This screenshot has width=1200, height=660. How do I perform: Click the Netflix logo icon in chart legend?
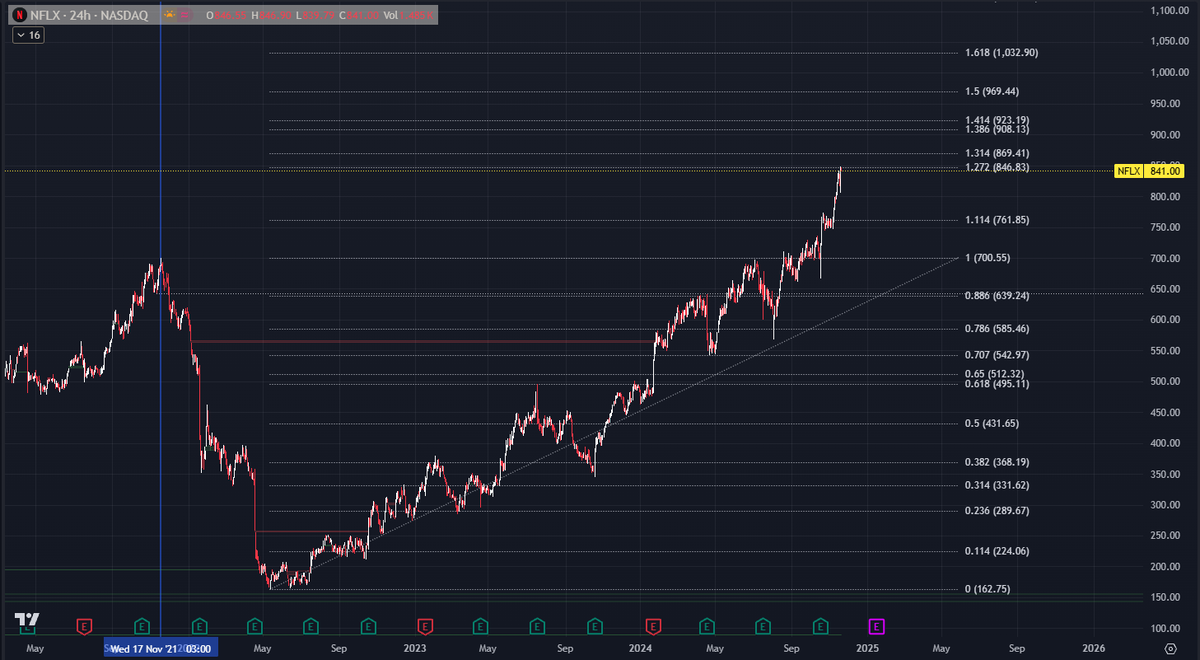tap(19, 15)
